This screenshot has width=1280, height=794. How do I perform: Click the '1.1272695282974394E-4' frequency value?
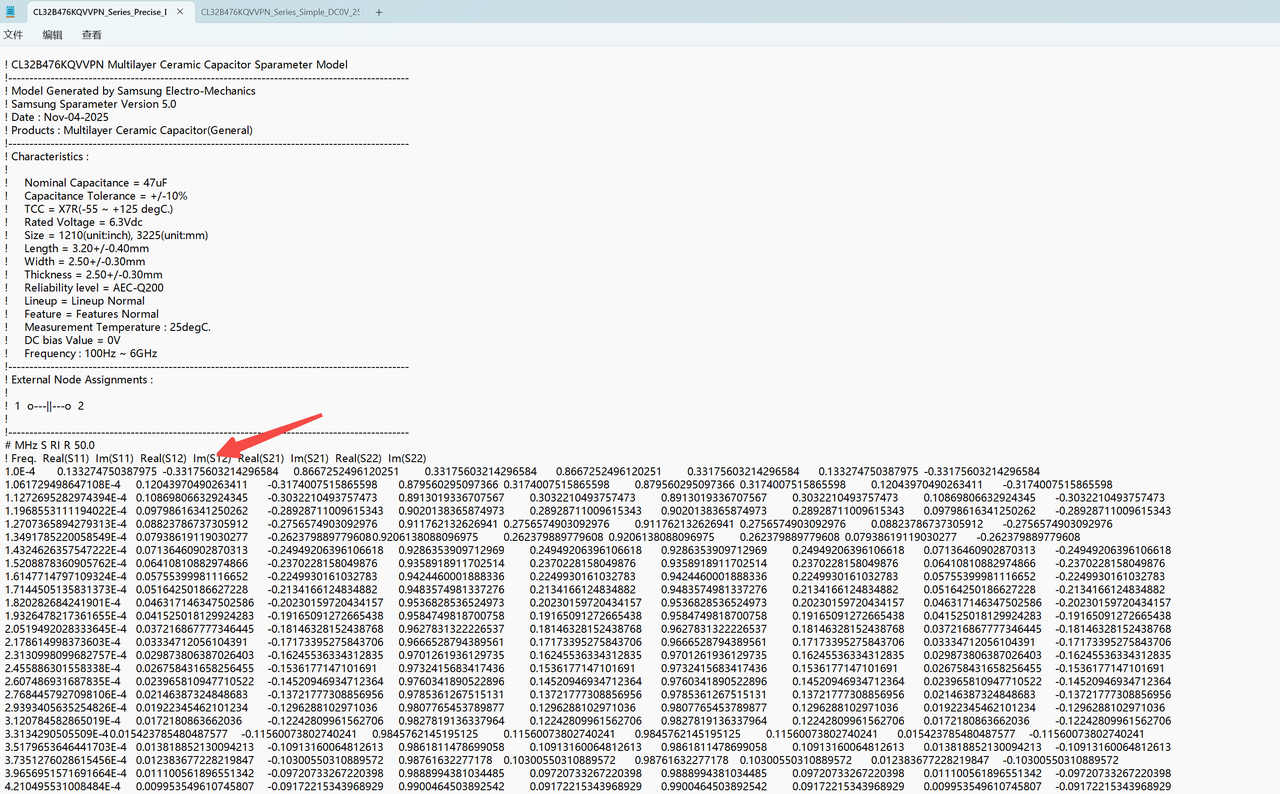[x=65, y=497]
